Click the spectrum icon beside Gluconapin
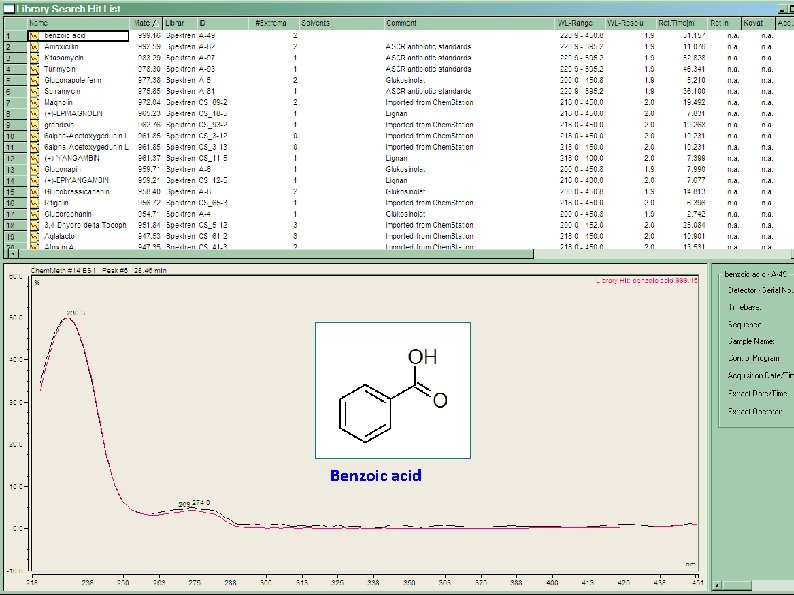Screen dimensions: 794x595 (x=34, y=170)
